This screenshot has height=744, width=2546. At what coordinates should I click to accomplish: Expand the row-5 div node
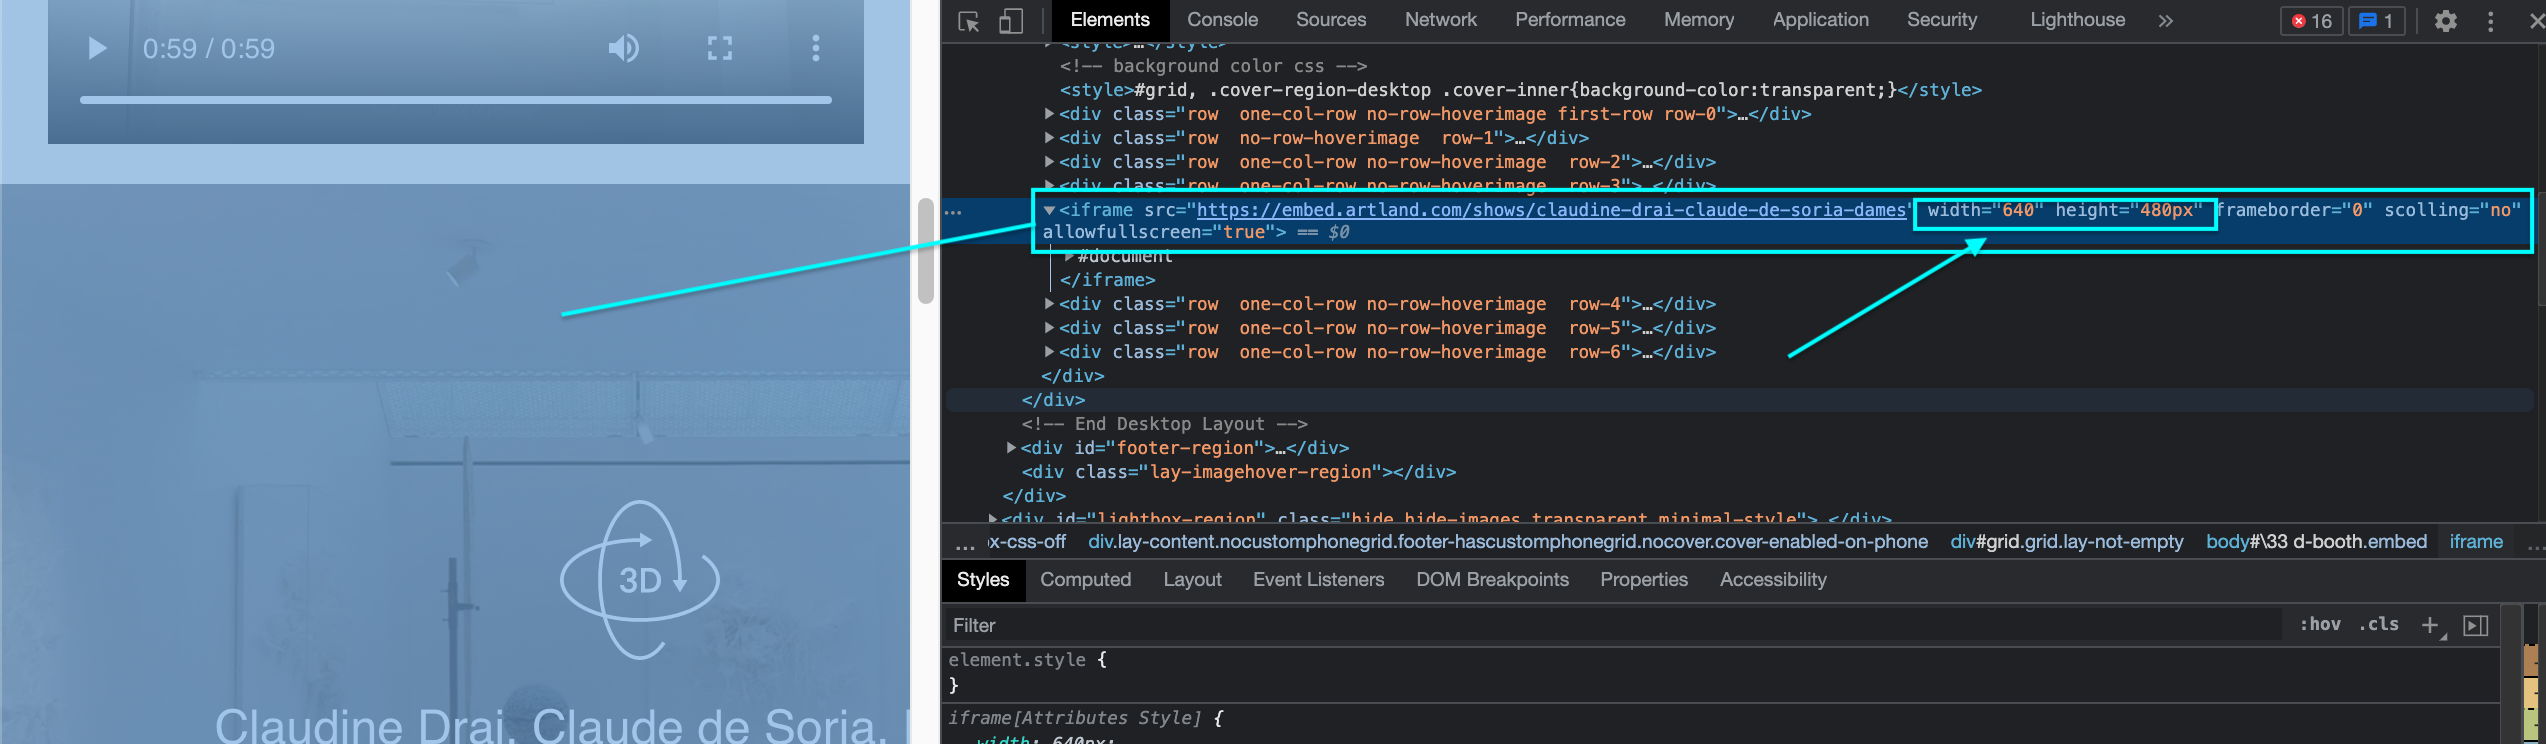point(1049,328)
